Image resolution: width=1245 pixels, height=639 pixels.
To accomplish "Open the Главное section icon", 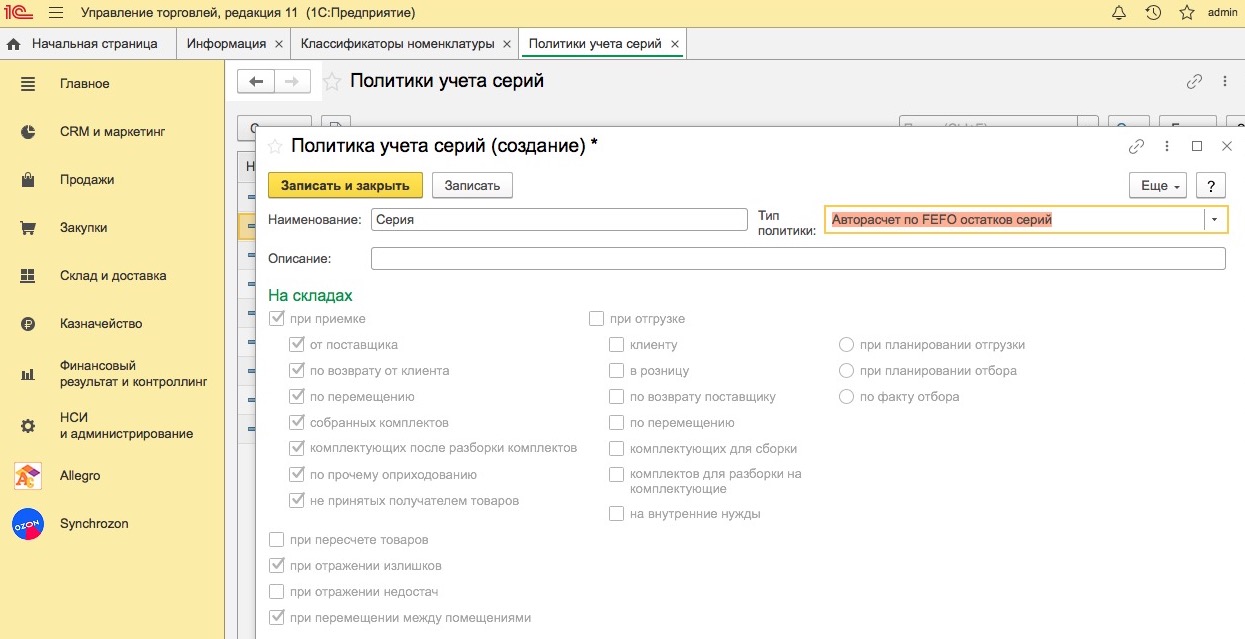I will [x=28, y=84].
